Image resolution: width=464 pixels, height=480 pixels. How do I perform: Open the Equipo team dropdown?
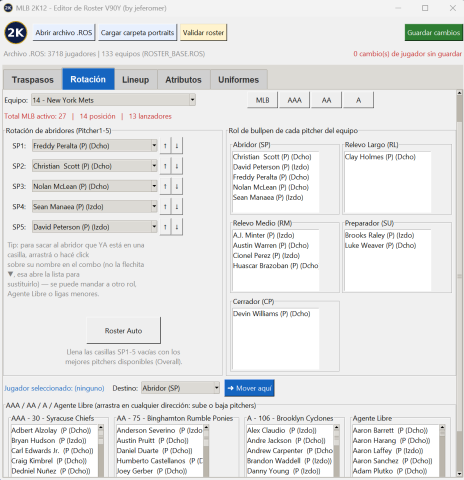(x=113, y=100)
